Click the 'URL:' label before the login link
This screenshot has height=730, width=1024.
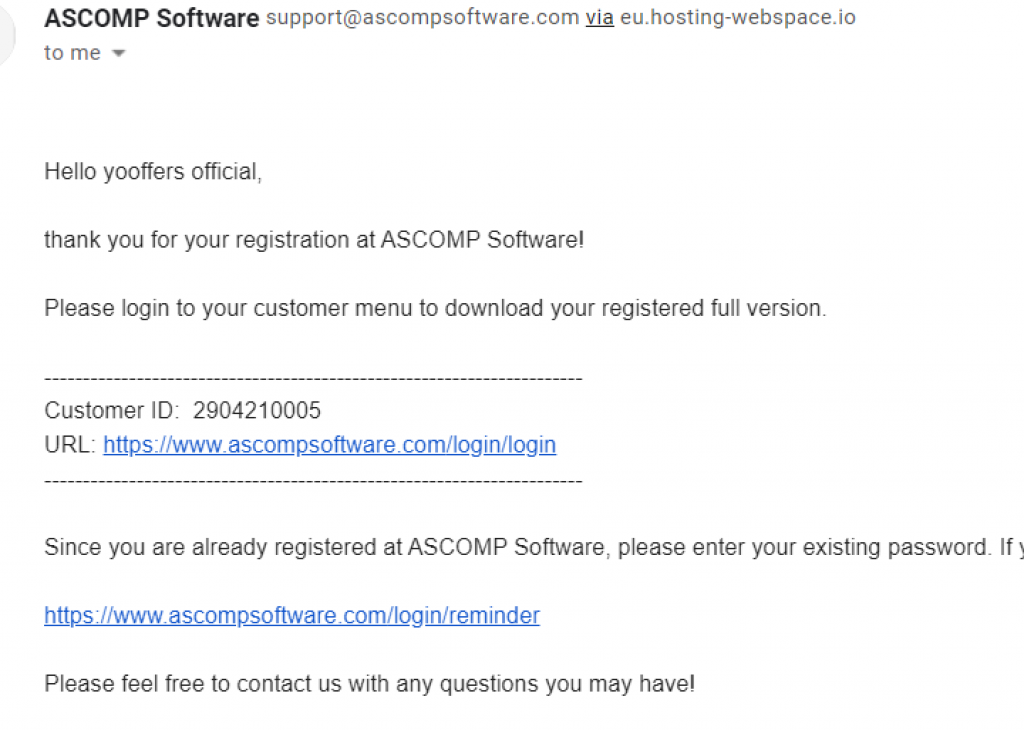(x=70, y=445)
